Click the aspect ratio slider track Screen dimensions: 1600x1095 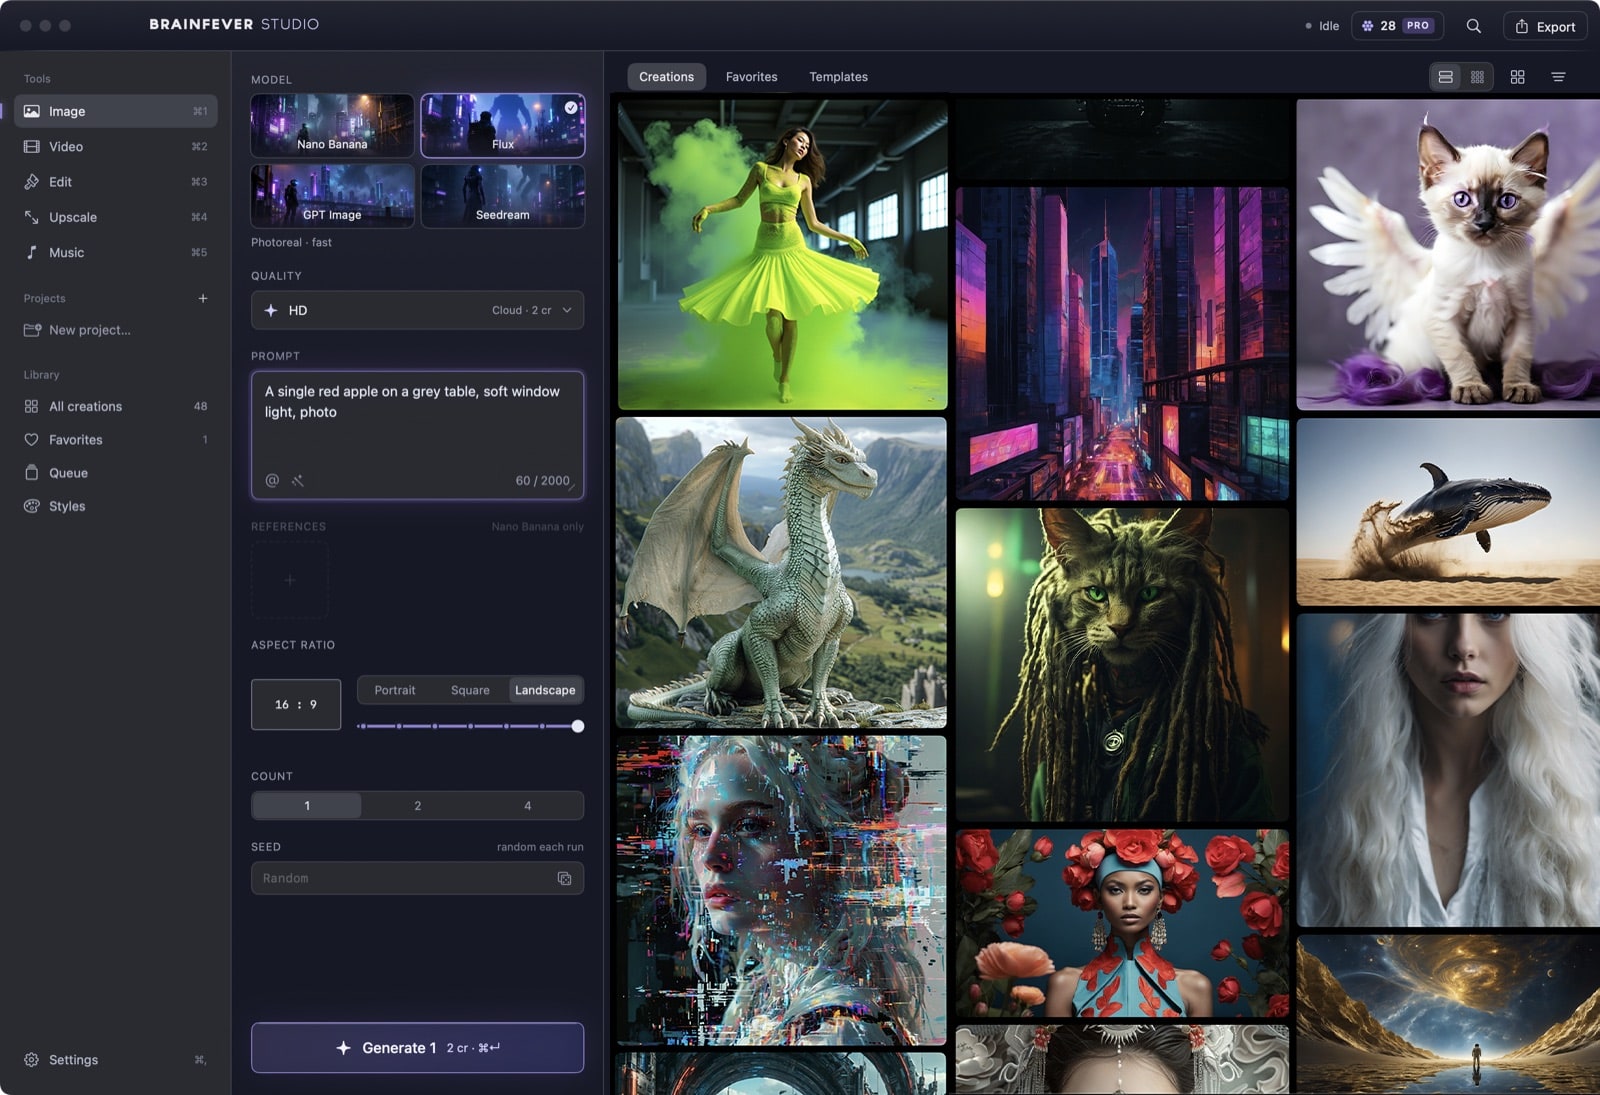467,726
